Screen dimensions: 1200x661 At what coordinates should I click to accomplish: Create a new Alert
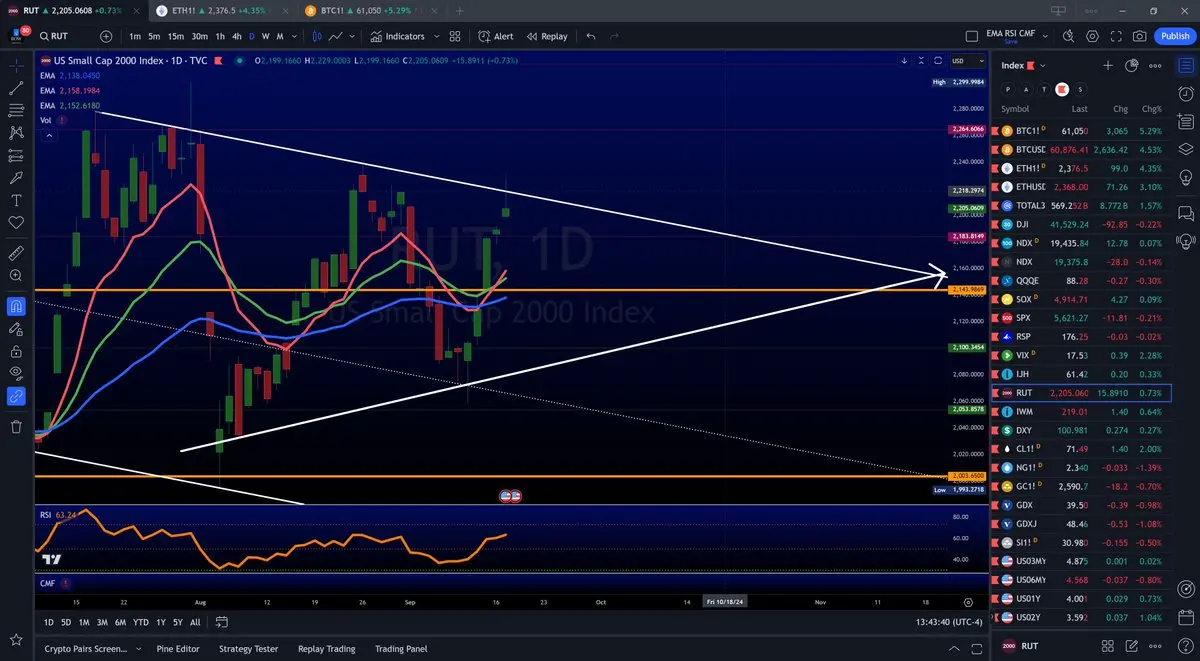[496, 36]
